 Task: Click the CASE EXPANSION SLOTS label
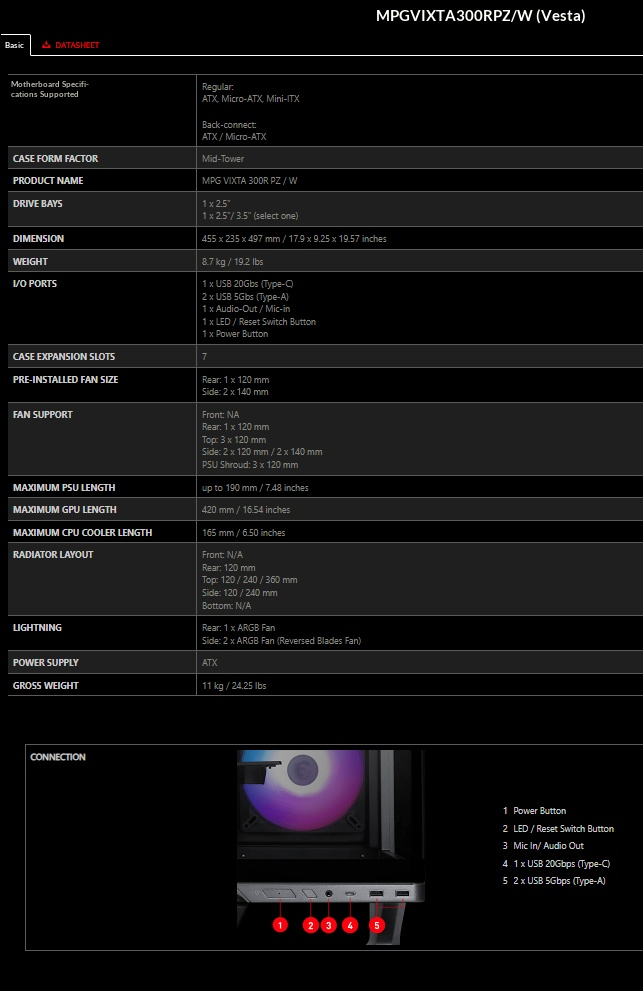coord(64,357)
